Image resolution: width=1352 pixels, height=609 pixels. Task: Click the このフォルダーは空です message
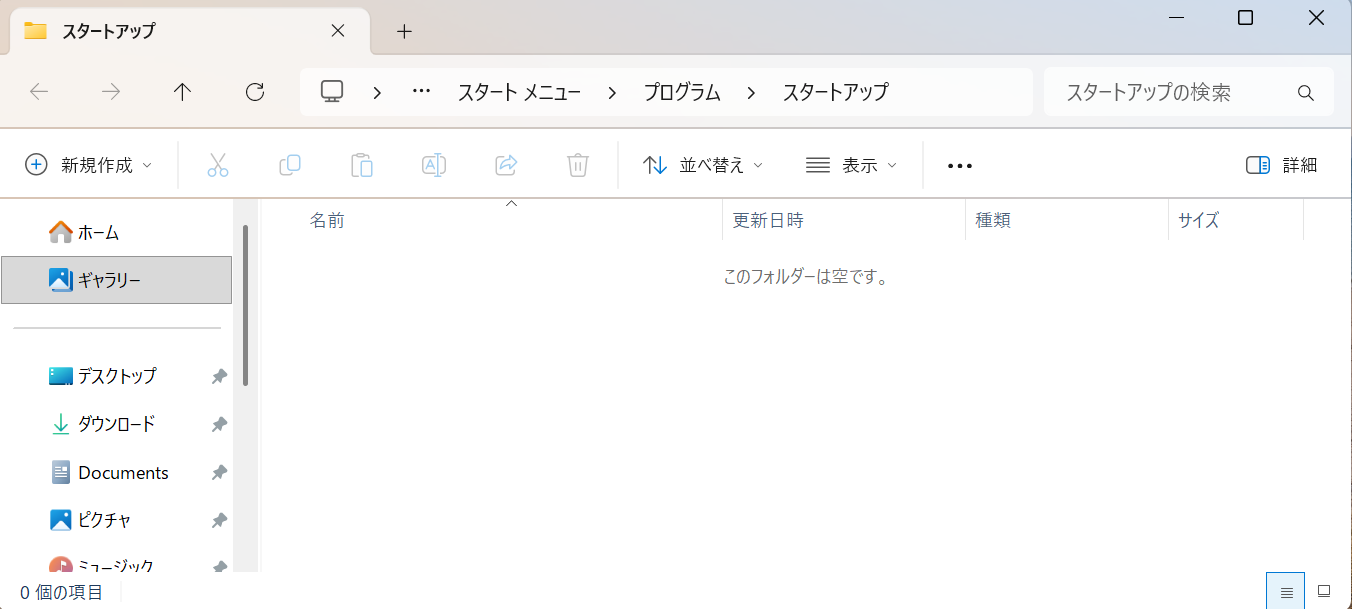[x=806, y=276]
